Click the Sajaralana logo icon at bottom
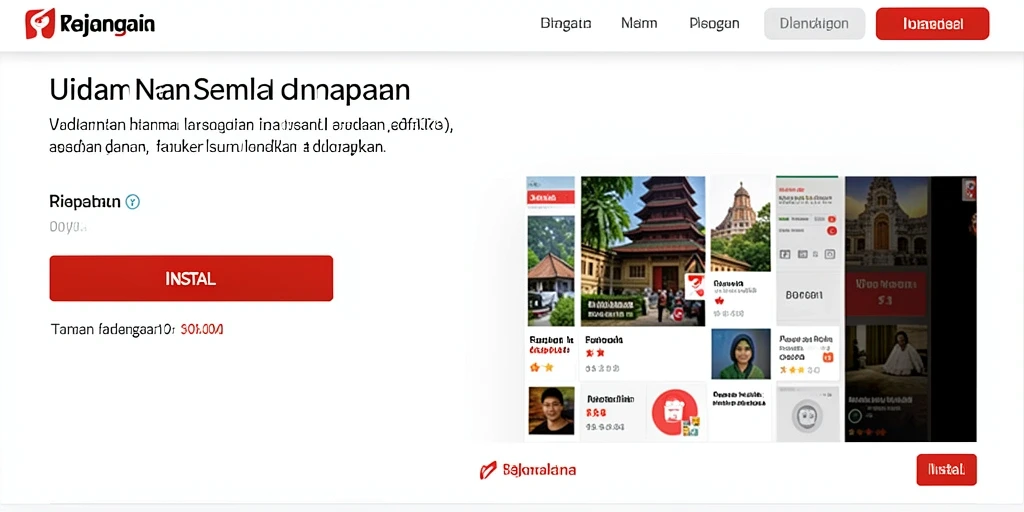This screenshot has height=512, width=1024. 487,470
